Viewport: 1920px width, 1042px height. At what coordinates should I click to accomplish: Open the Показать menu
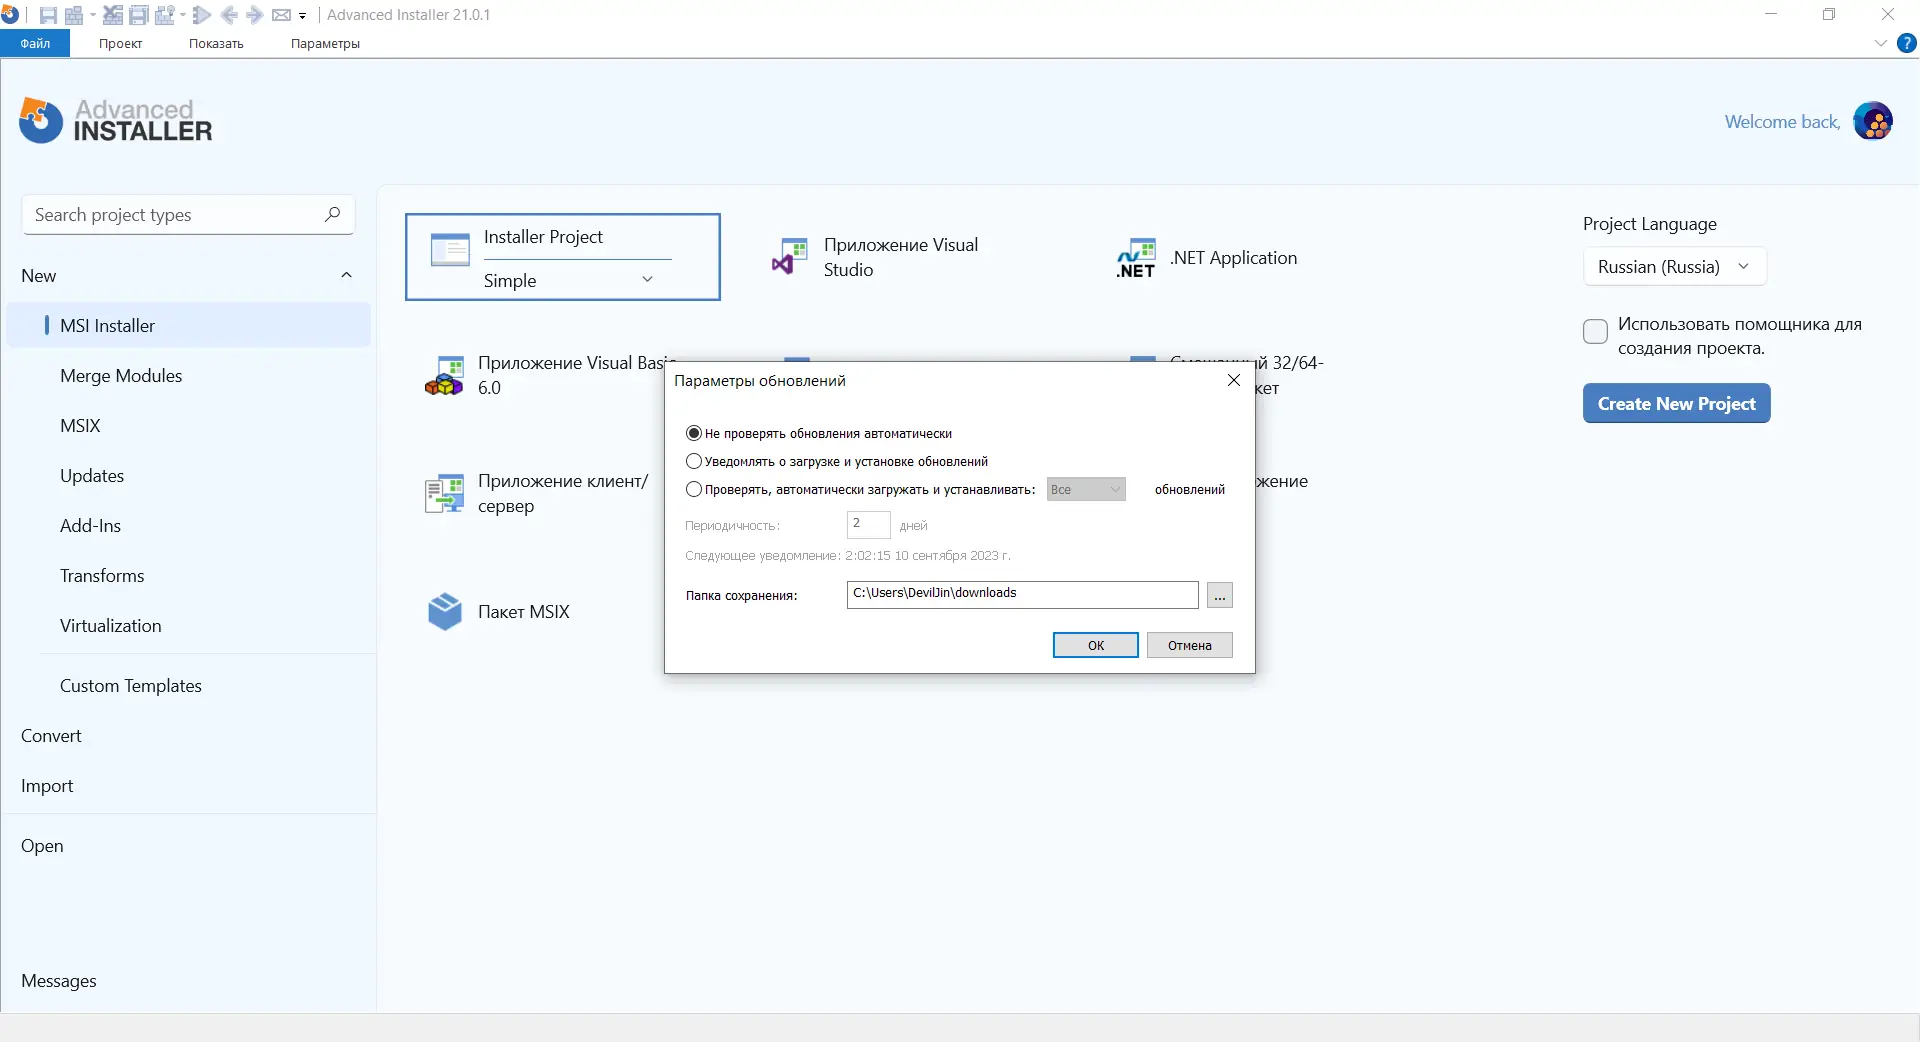click(x=216, y=43)
